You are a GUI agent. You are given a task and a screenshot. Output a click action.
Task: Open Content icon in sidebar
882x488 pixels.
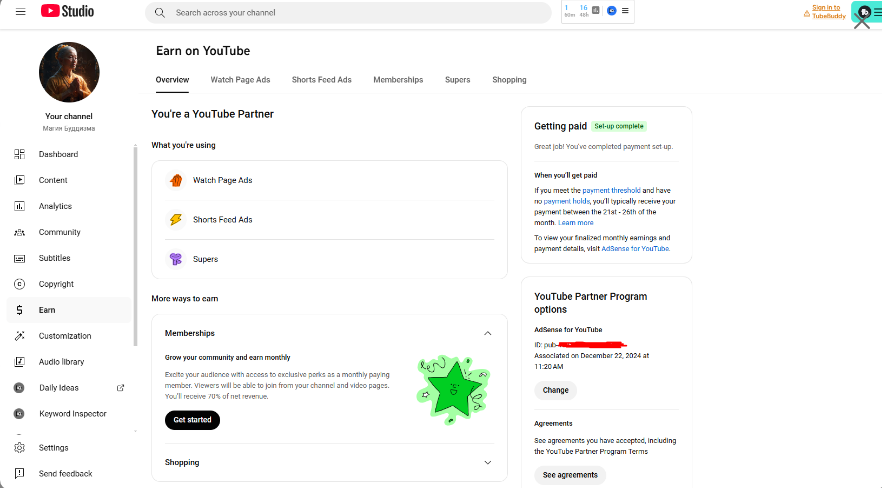20,180
